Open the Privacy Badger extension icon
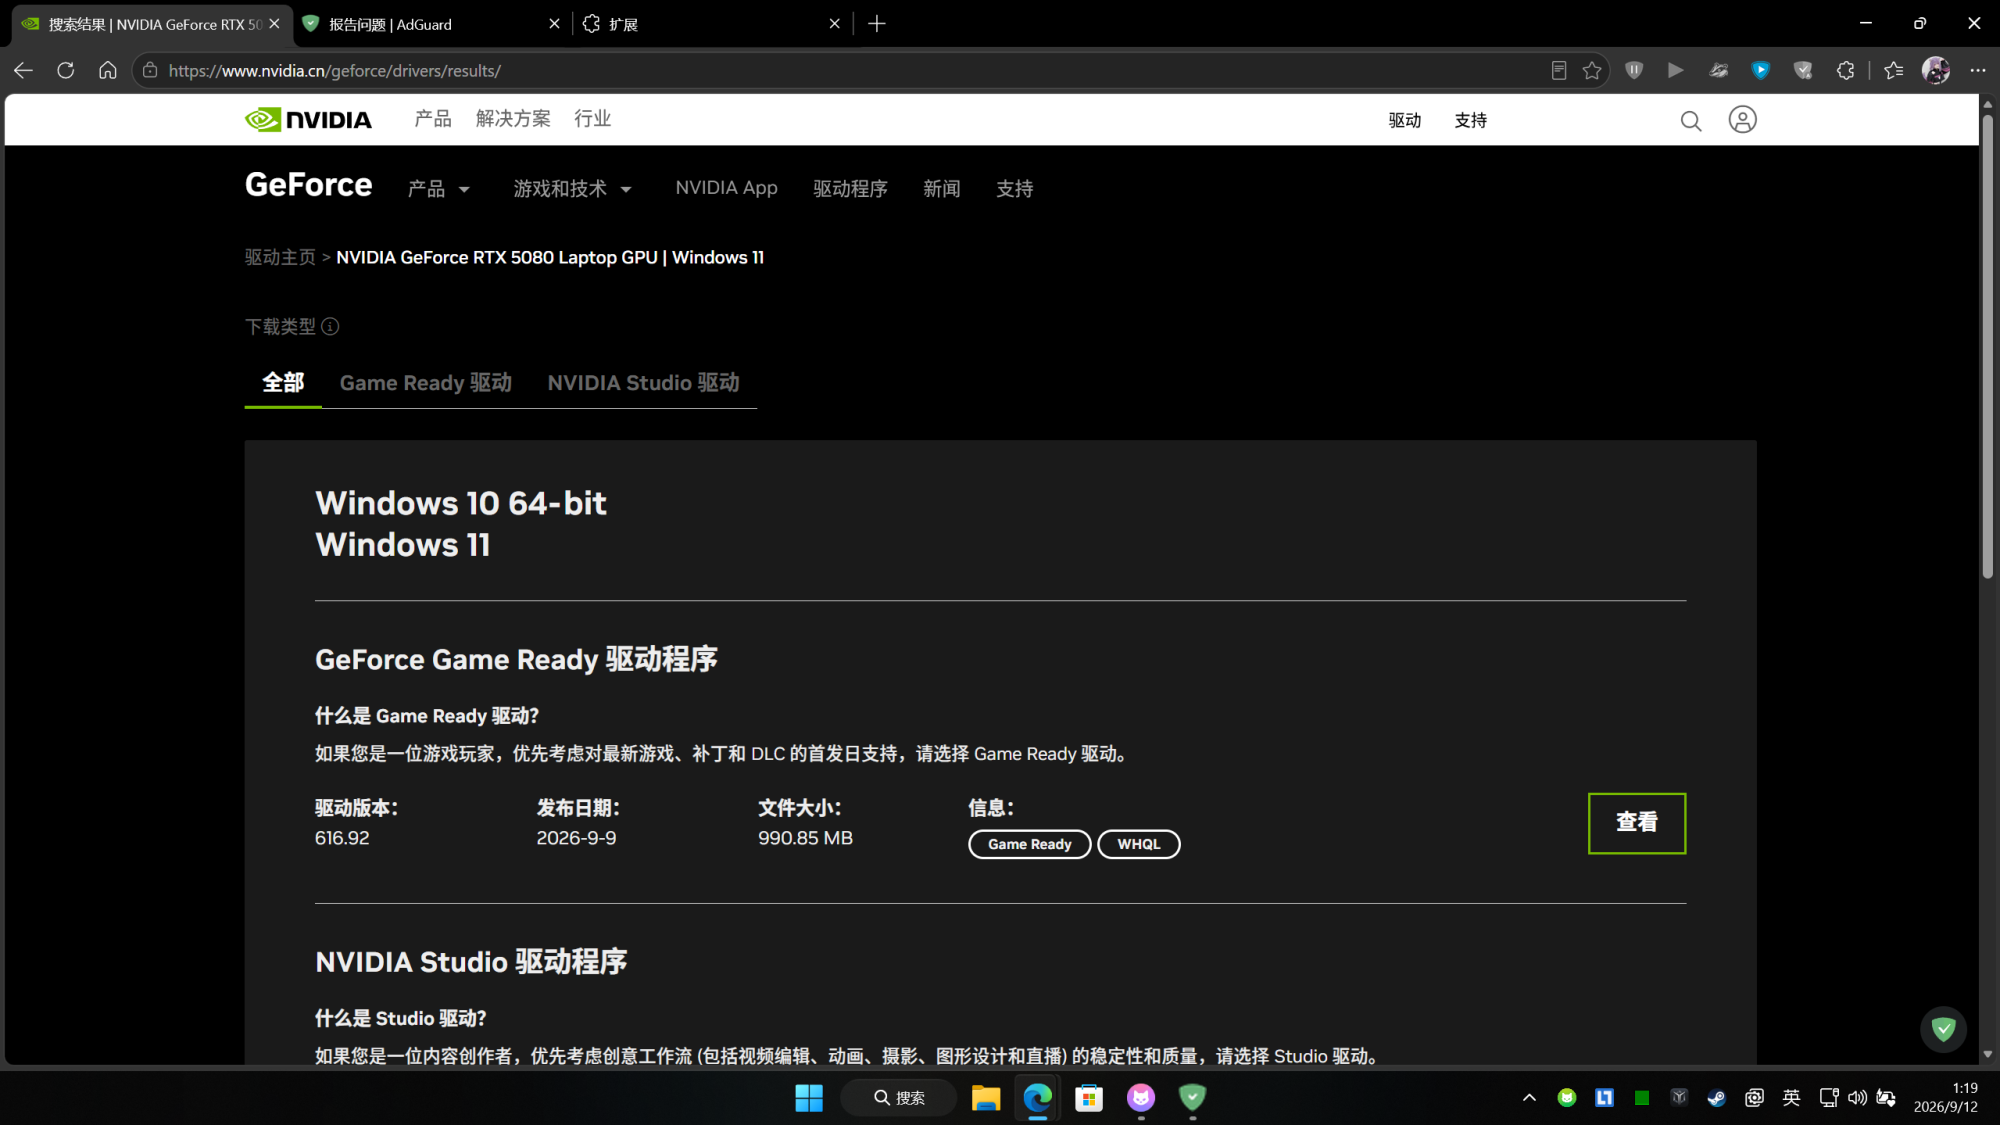This screenshot has height=1125, width=2000. (1719, 70)
